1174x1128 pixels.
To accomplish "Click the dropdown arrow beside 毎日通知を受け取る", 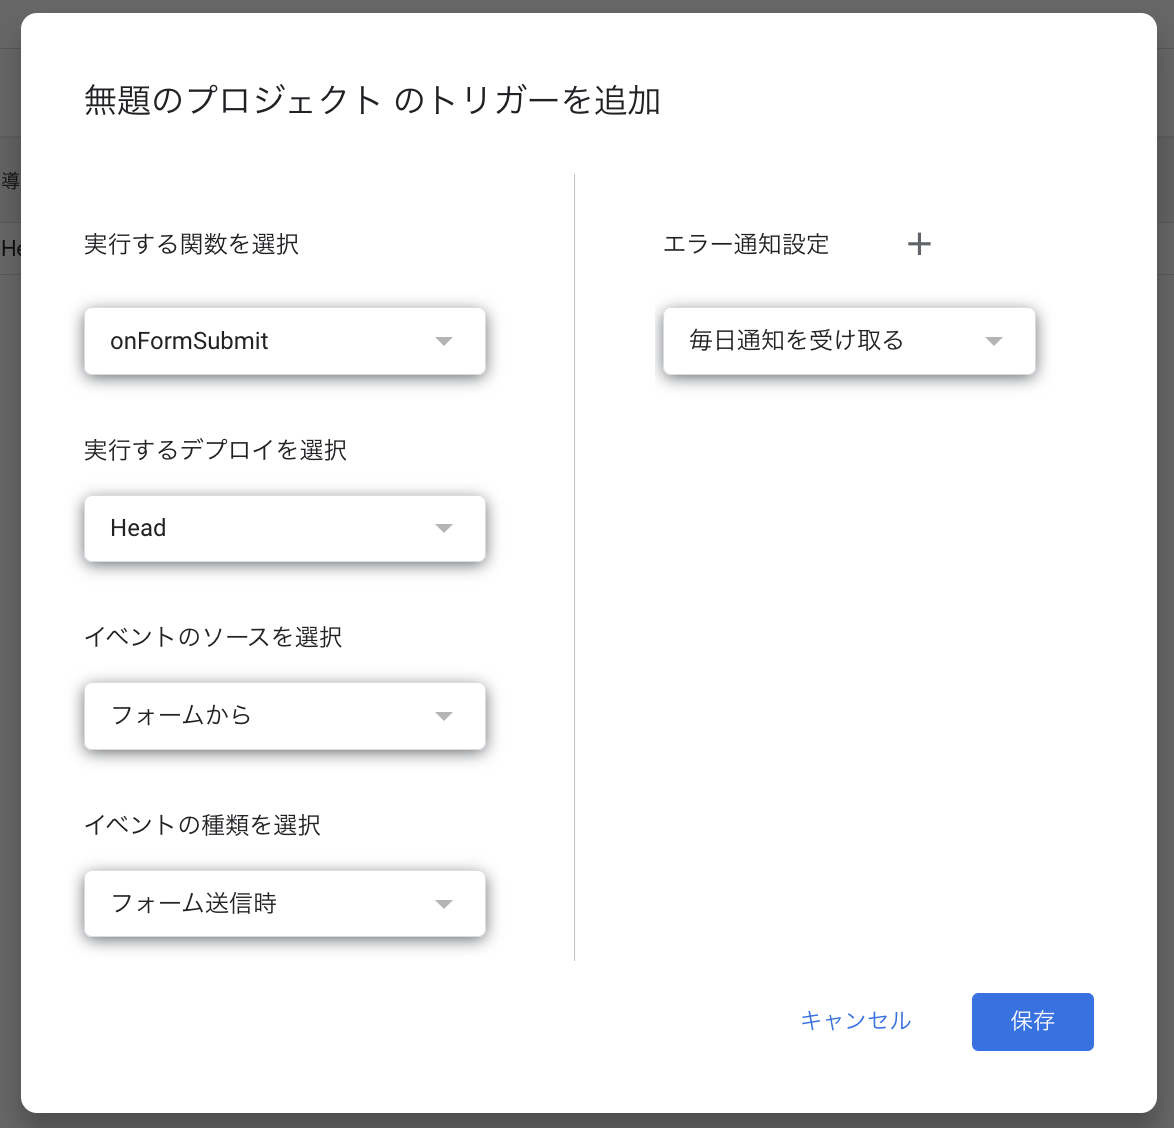I will (x=993, y=341).
